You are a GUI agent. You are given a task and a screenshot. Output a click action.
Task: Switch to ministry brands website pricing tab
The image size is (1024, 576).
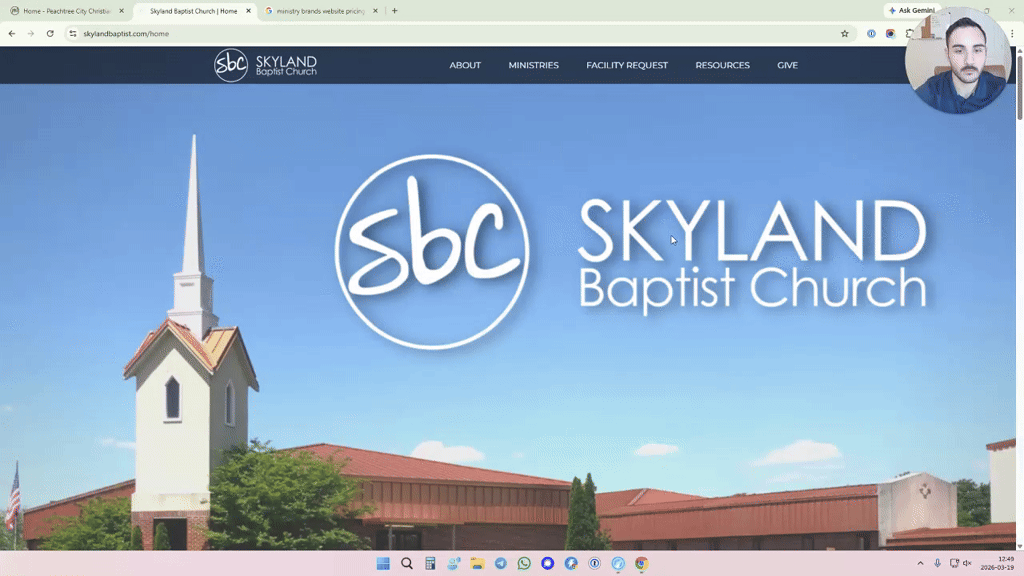pyautogui.click(x=320, y=10)
